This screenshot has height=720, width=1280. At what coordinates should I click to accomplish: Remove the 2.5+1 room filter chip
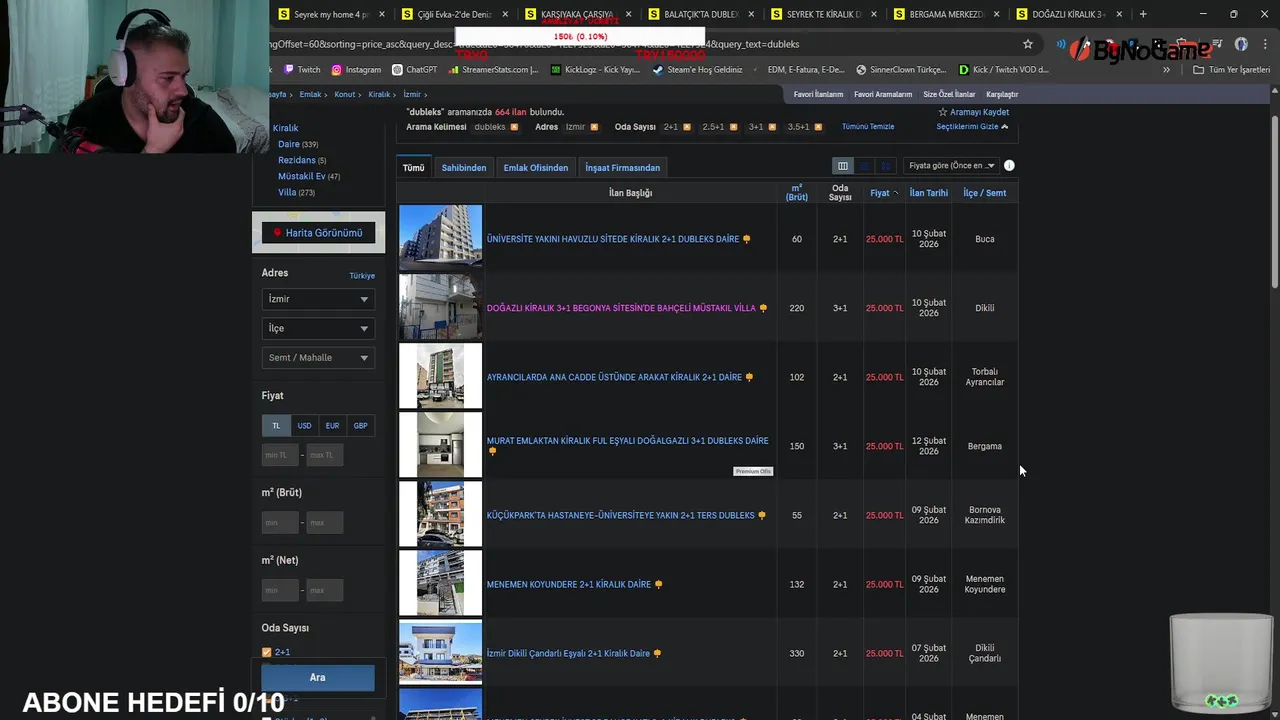(x=733, y=127)
